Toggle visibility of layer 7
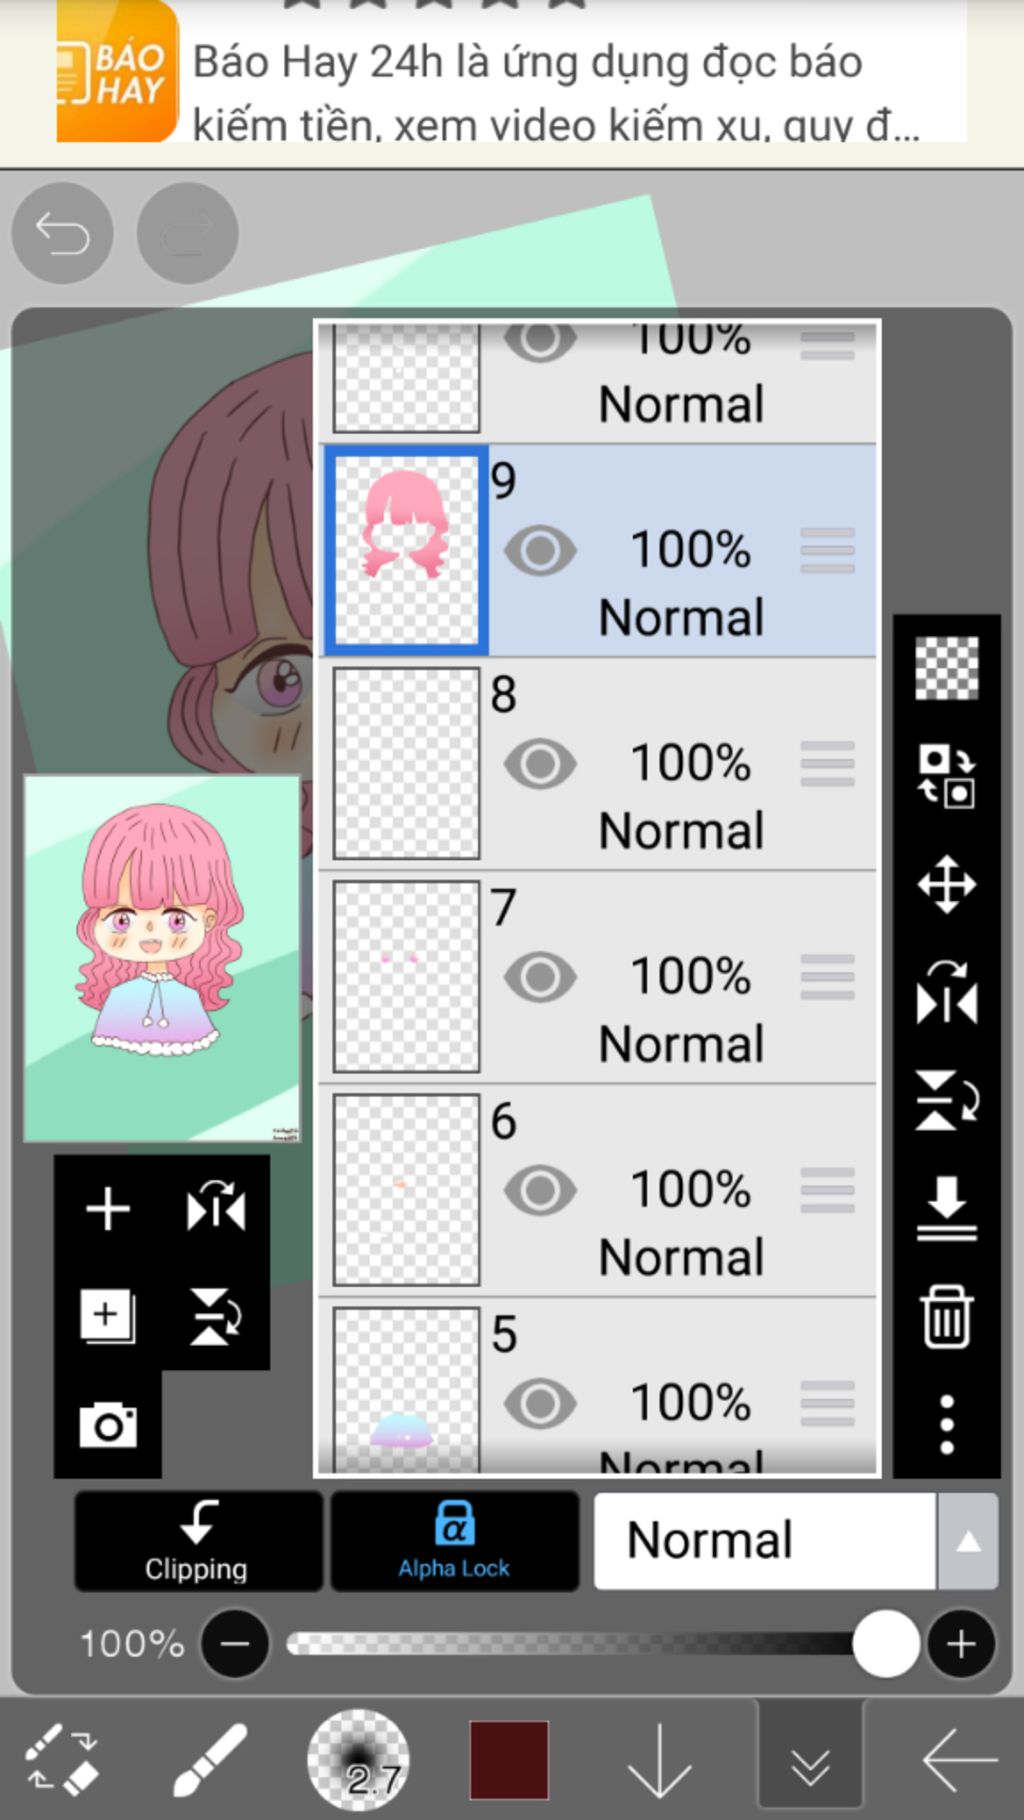 [540, 977]
